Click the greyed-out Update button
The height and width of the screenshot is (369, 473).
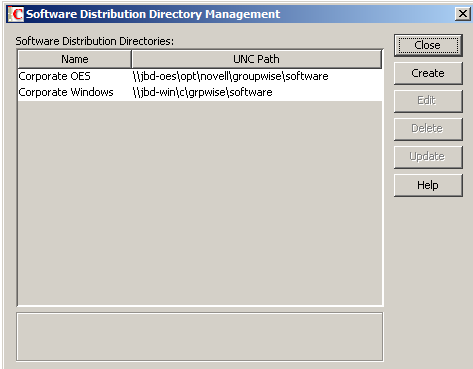pyautogui.click(x=428, y=157)
